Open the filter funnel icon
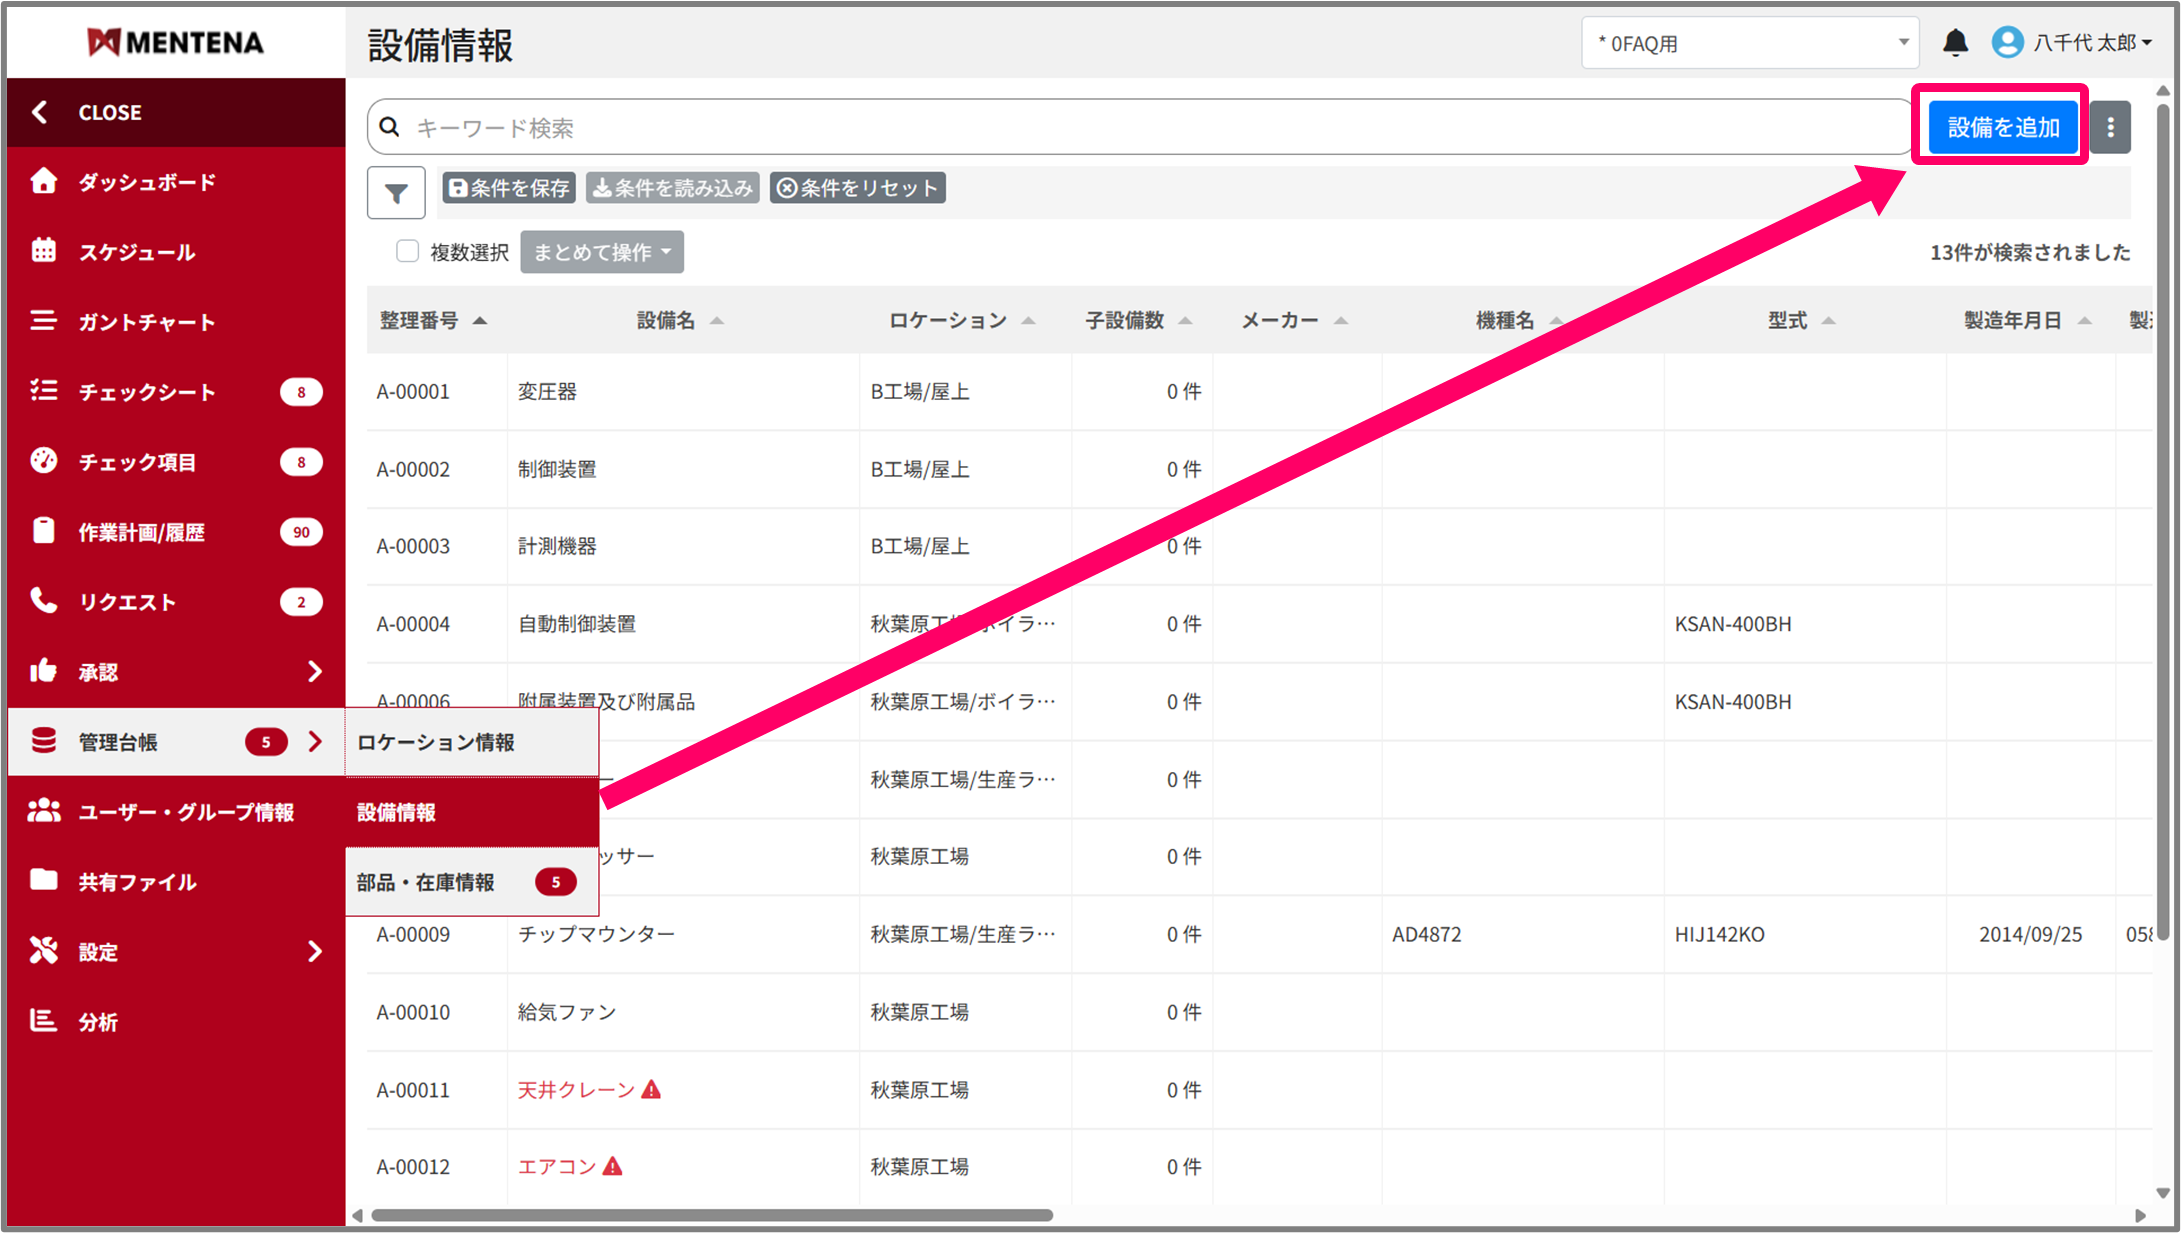The image size is (2181, 1233). tap(396, 193)
